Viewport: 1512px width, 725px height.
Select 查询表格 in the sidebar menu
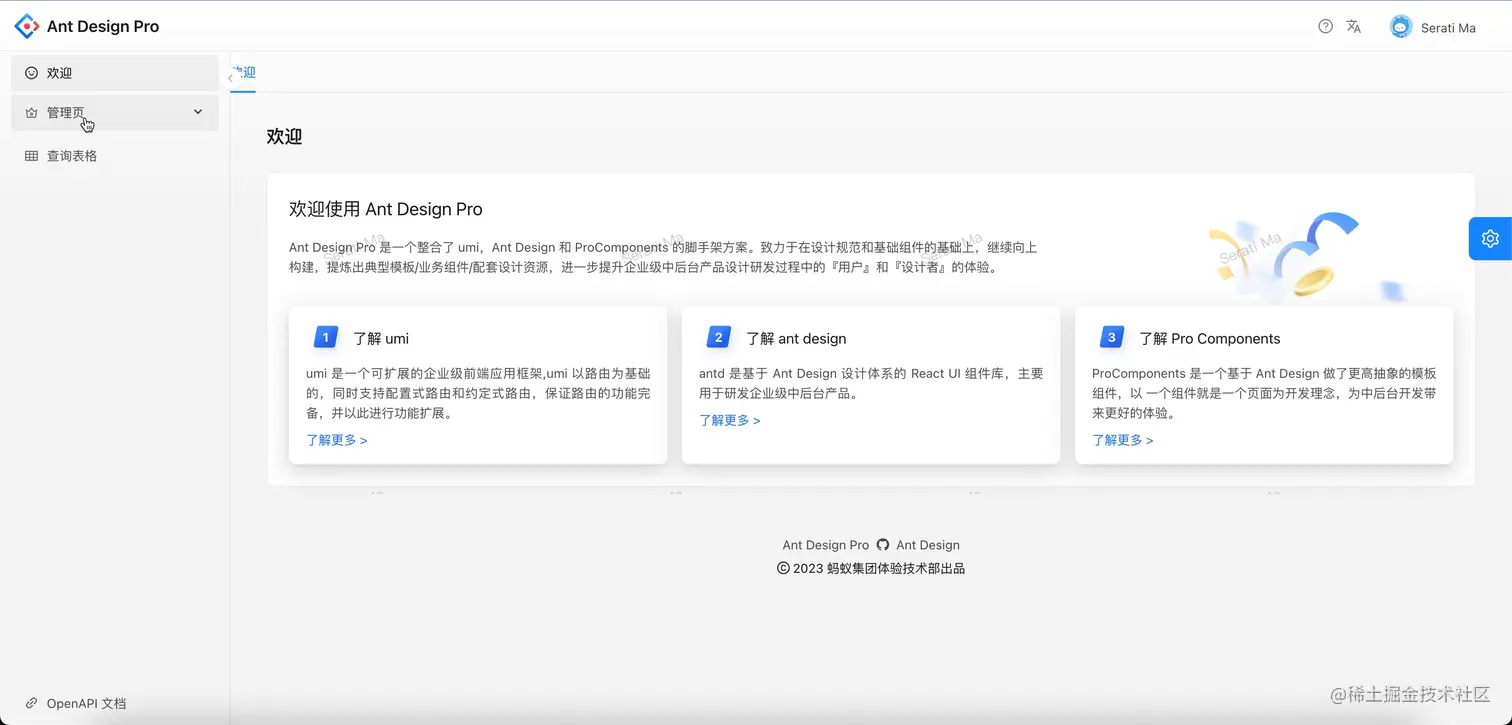(x=70, y=155)
